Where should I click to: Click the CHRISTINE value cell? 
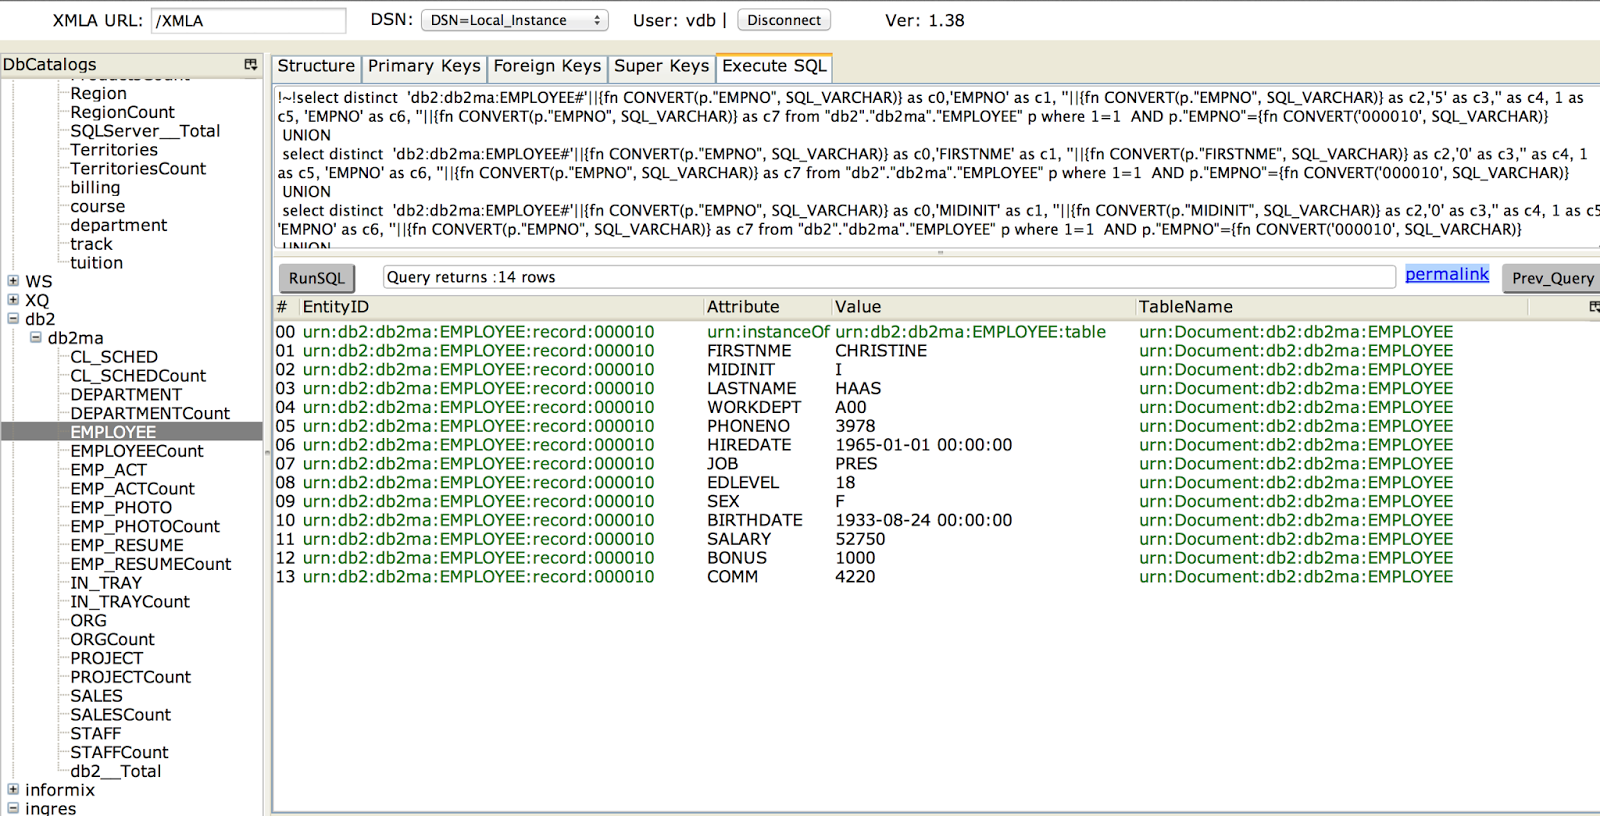pos(881,351)
